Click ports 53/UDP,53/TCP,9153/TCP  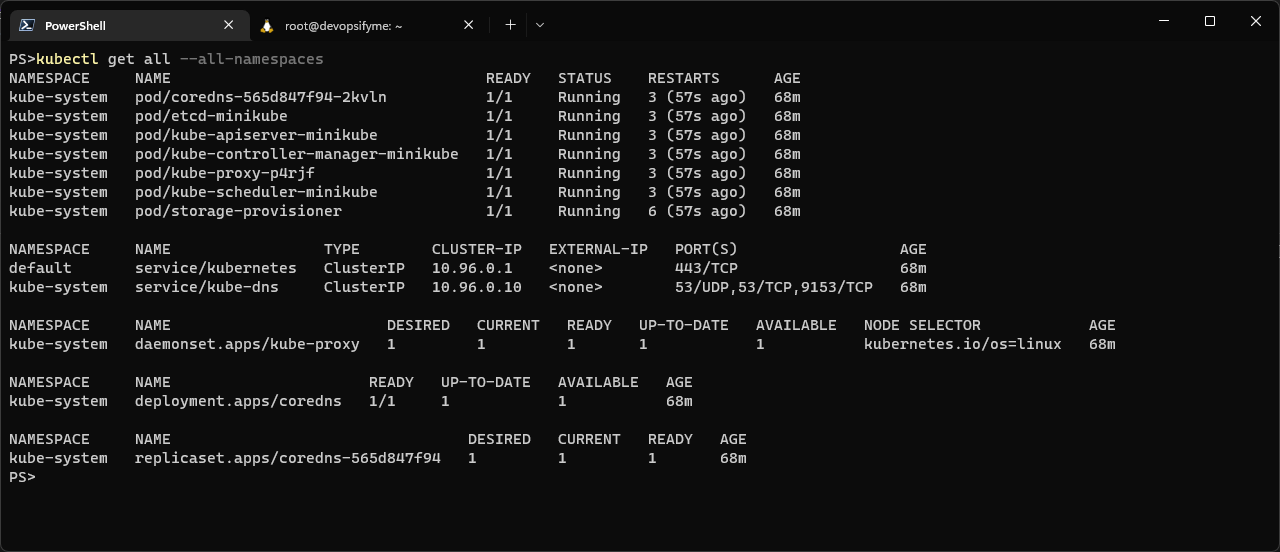774,287
